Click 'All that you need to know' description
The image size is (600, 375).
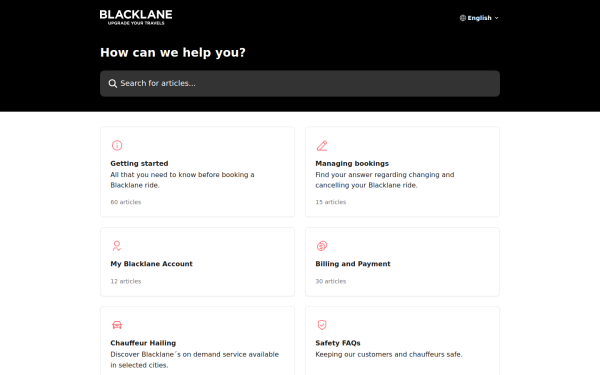click(182, 180)
